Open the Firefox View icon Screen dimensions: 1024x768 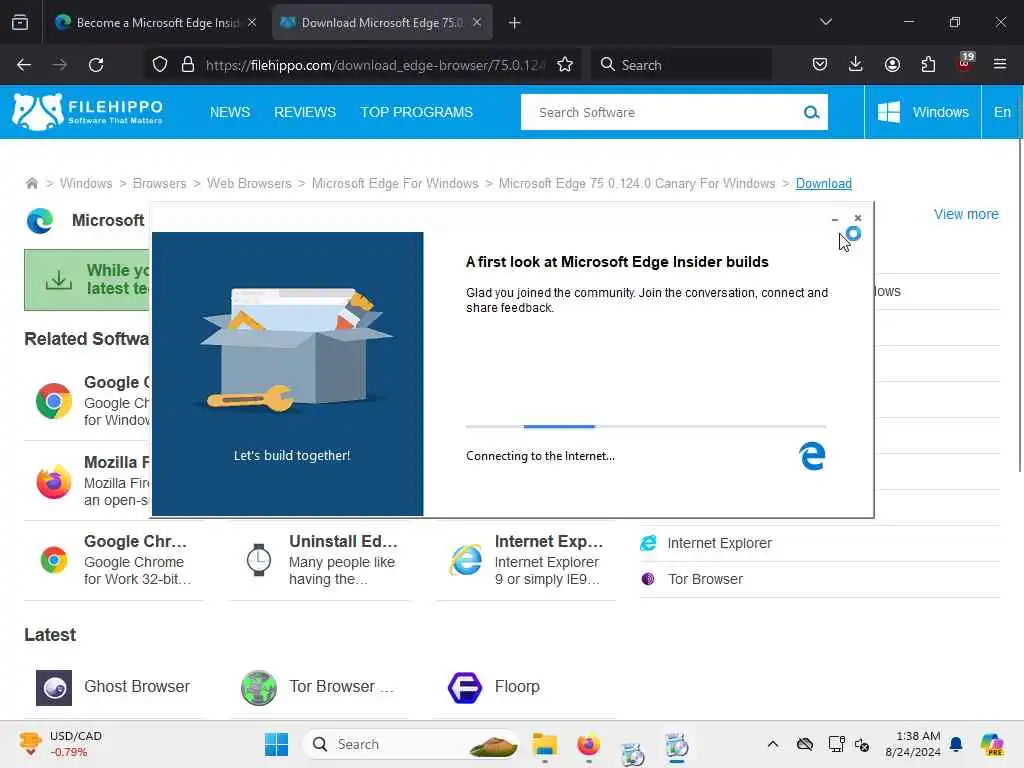20,23
